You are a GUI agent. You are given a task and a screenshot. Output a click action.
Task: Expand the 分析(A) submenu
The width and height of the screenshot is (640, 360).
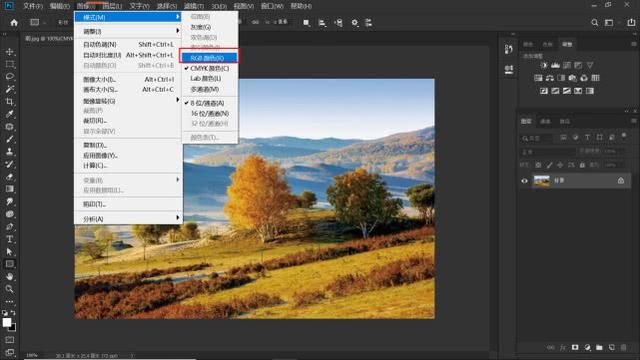click(128, 219)
